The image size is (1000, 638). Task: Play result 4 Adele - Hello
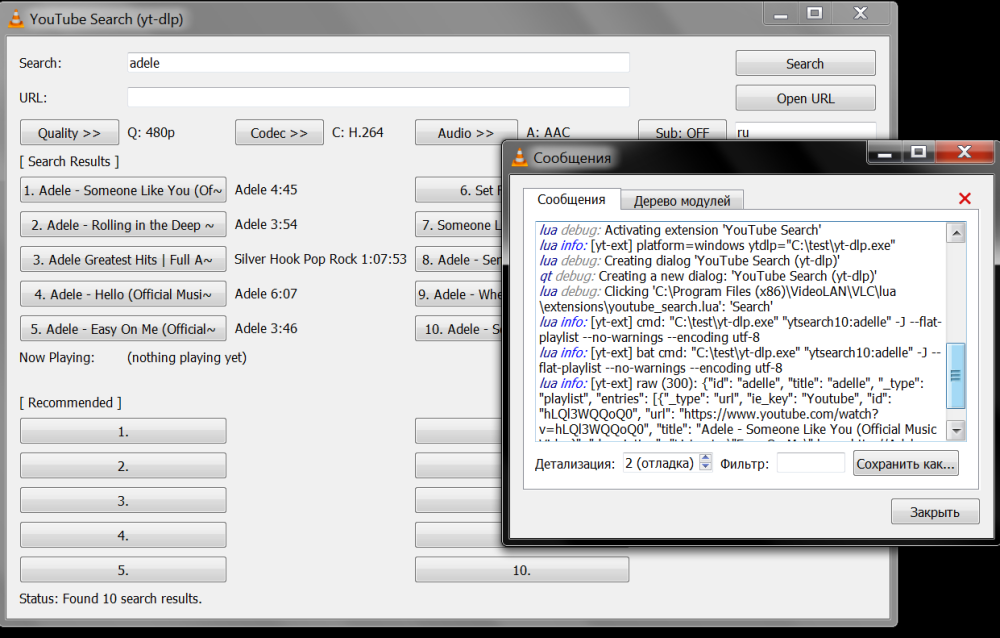pyautogui.click(x=123, y=294)
